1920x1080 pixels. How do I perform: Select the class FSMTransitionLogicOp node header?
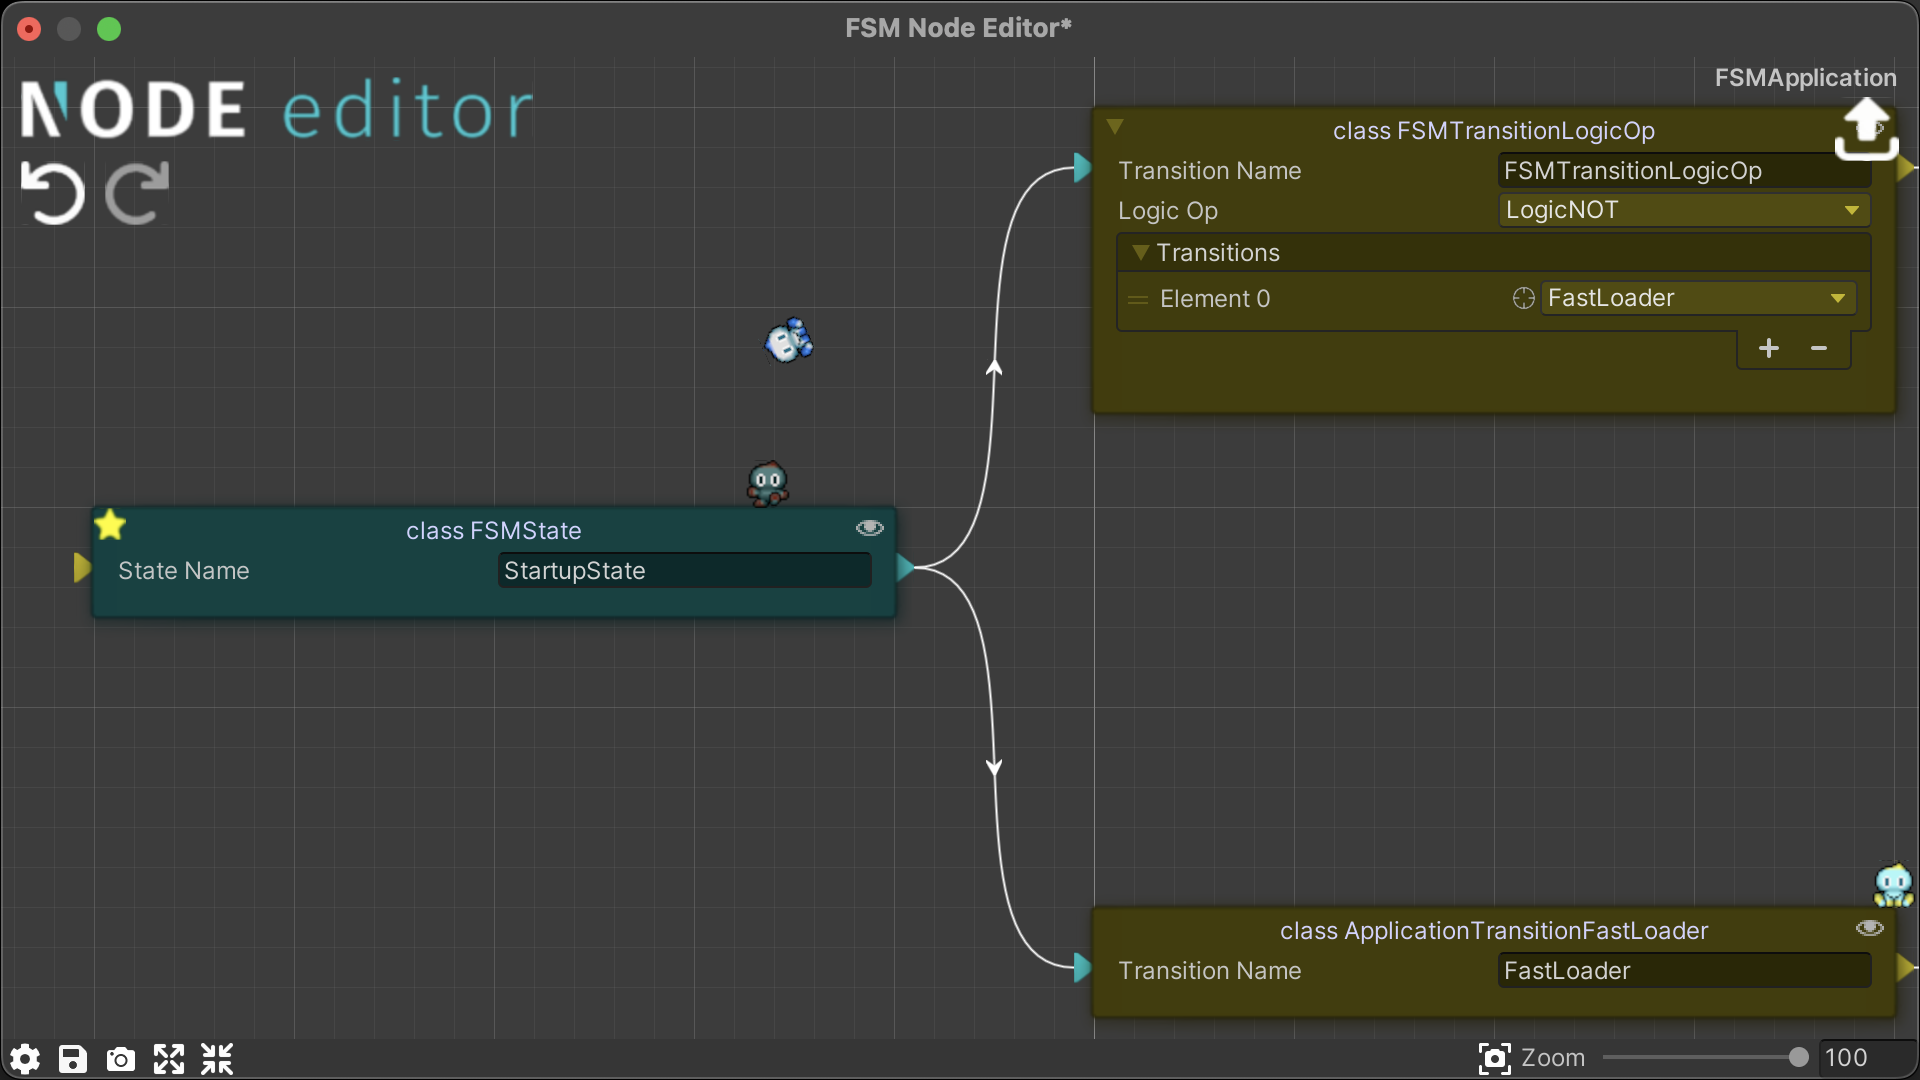1494,131
